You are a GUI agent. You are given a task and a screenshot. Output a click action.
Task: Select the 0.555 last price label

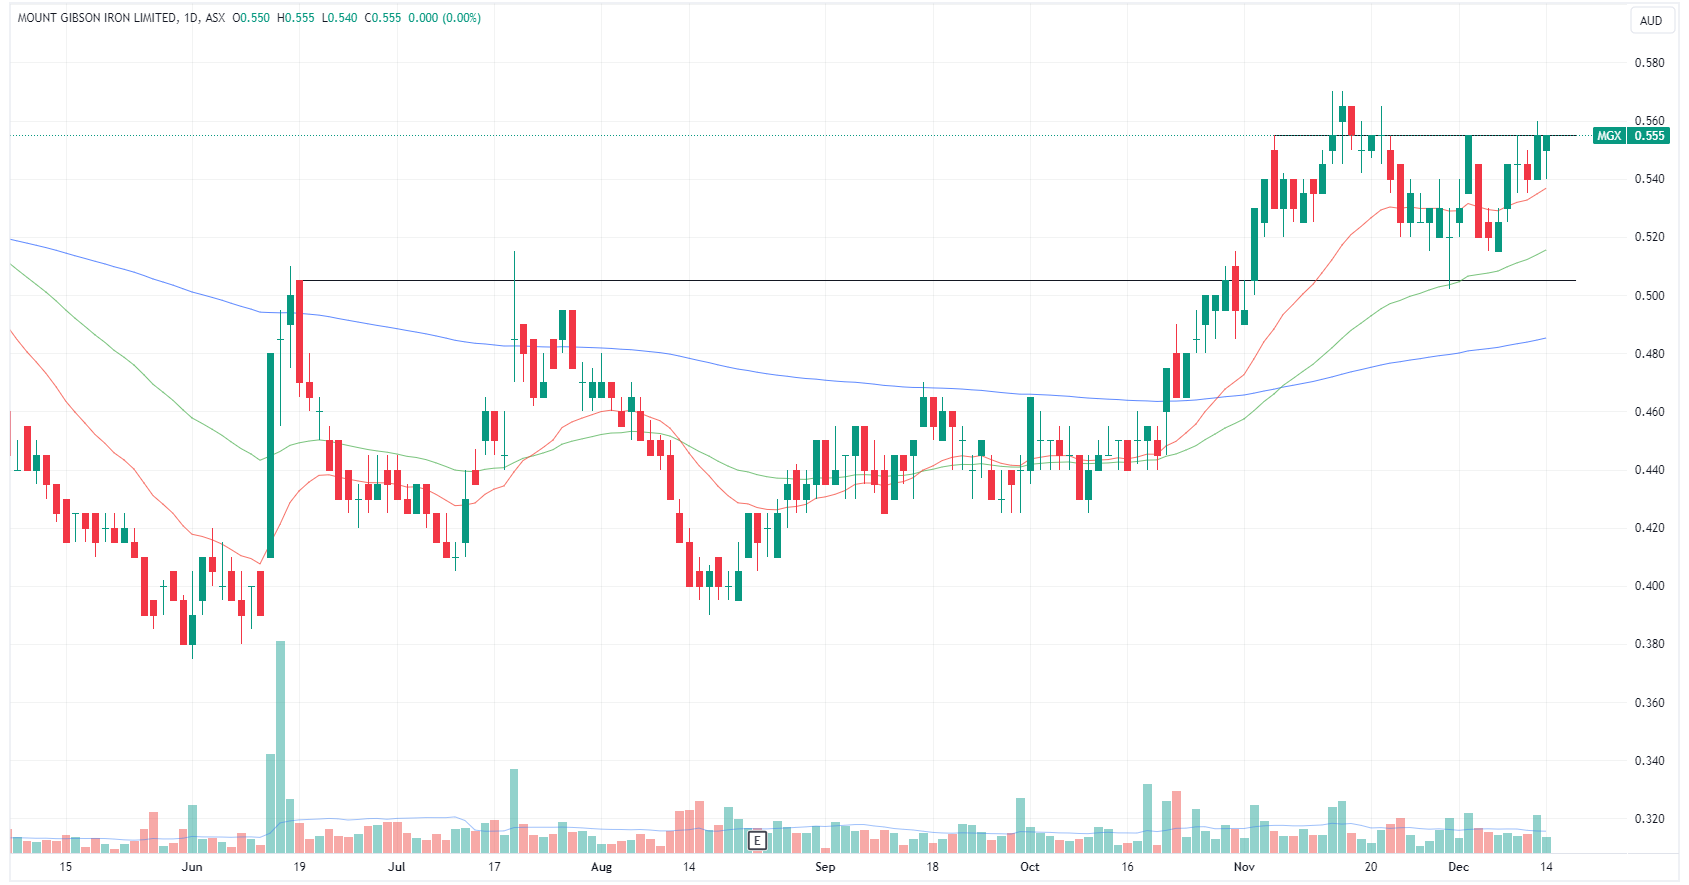1649,136
